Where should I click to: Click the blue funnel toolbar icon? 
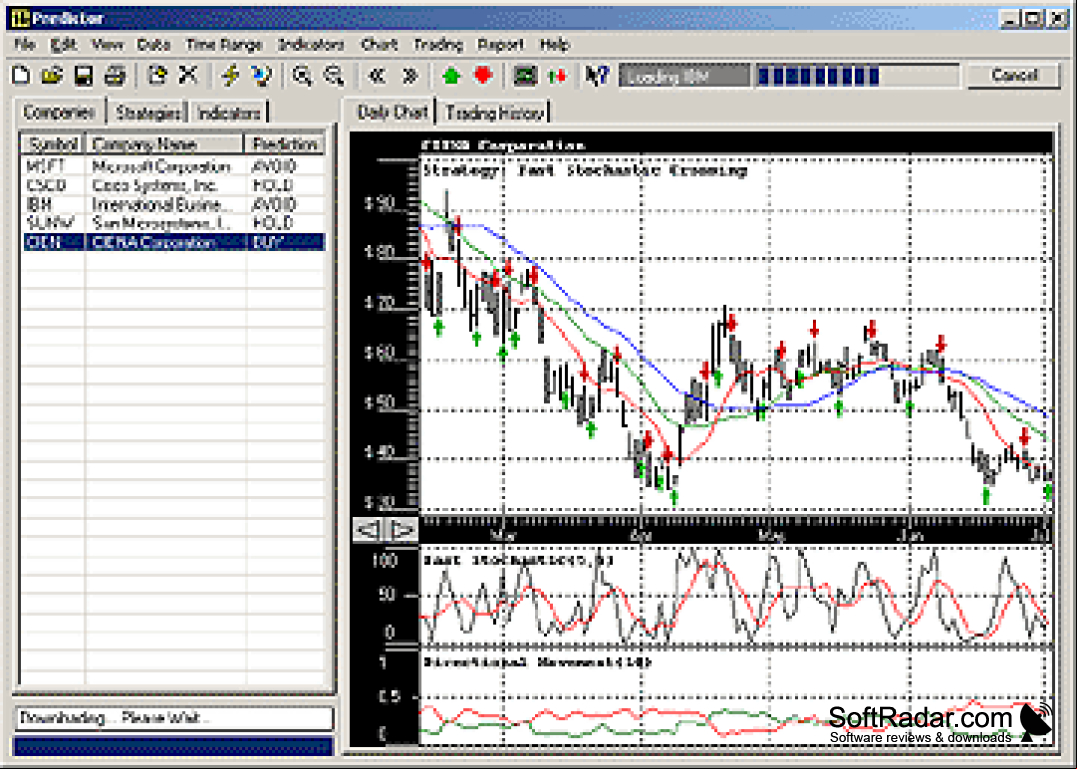262,75
